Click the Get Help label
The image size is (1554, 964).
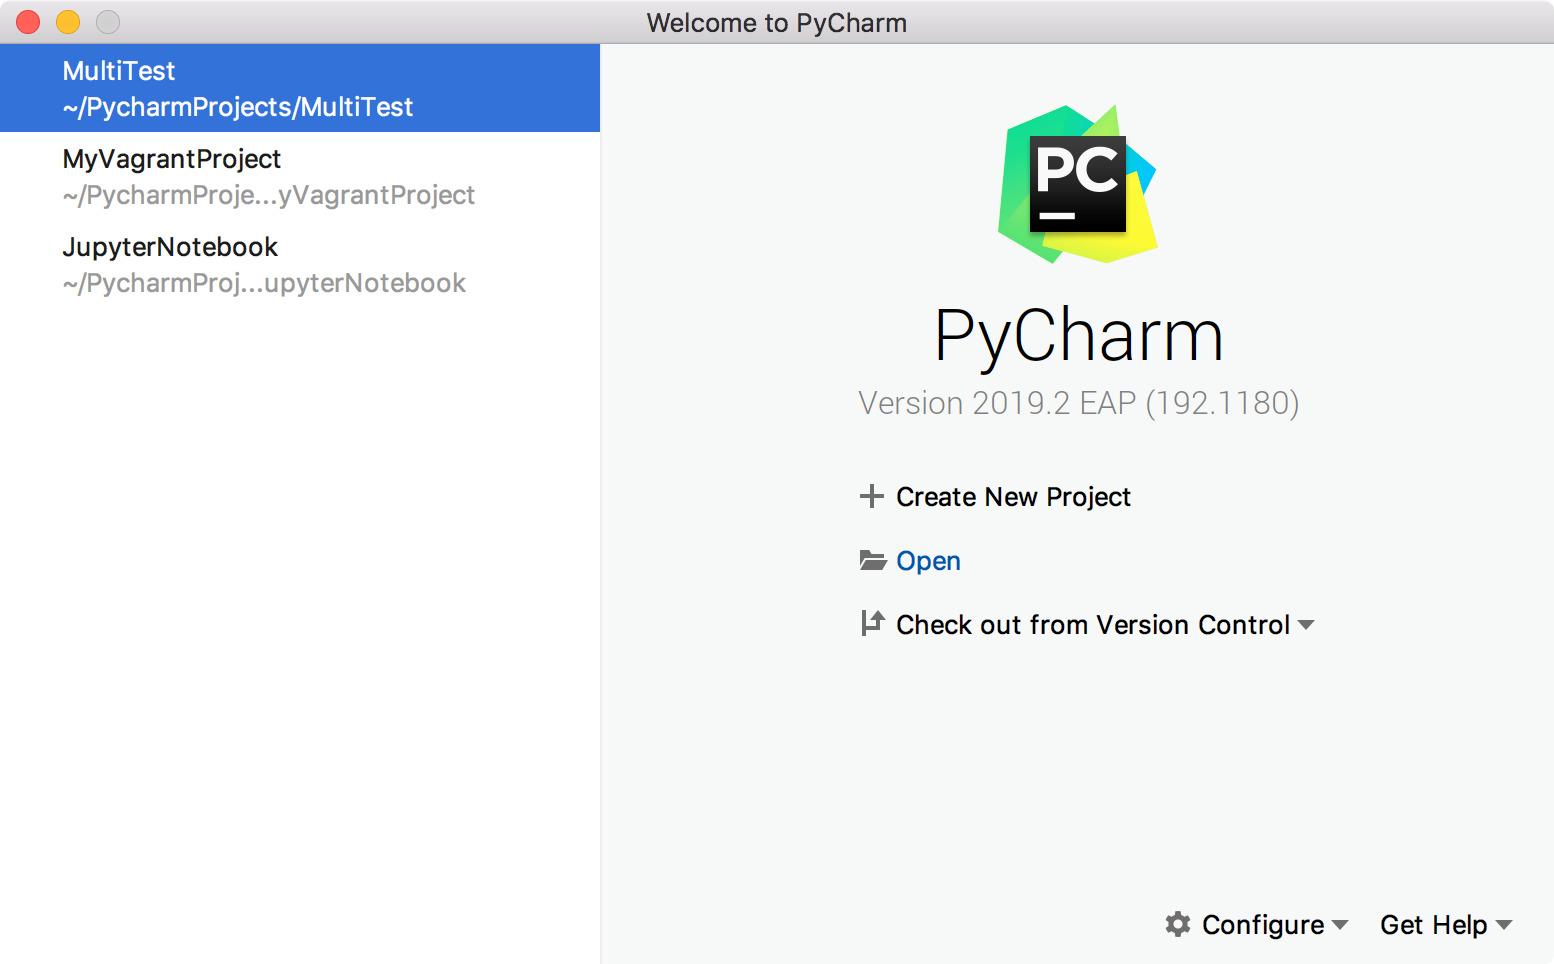(1434, 925)
